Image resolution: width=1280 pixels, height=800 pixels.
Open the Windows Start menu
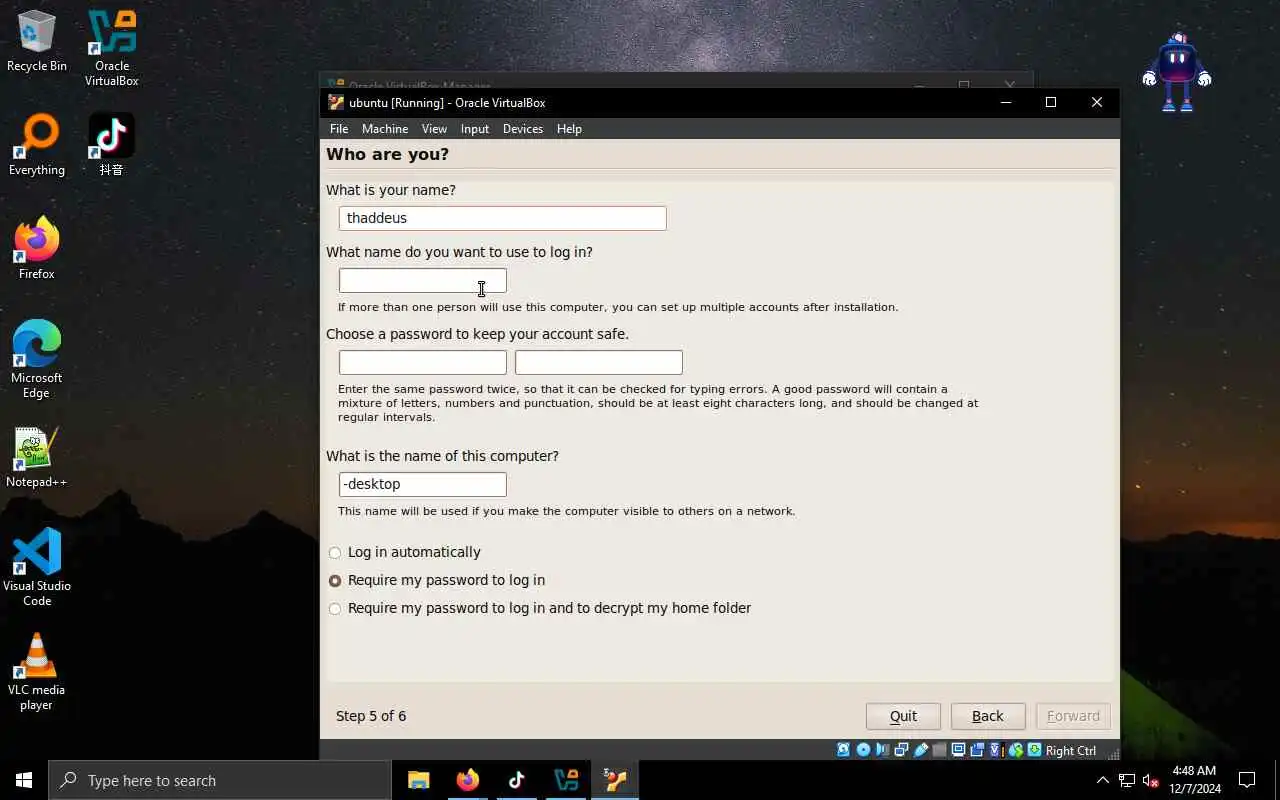24,780
